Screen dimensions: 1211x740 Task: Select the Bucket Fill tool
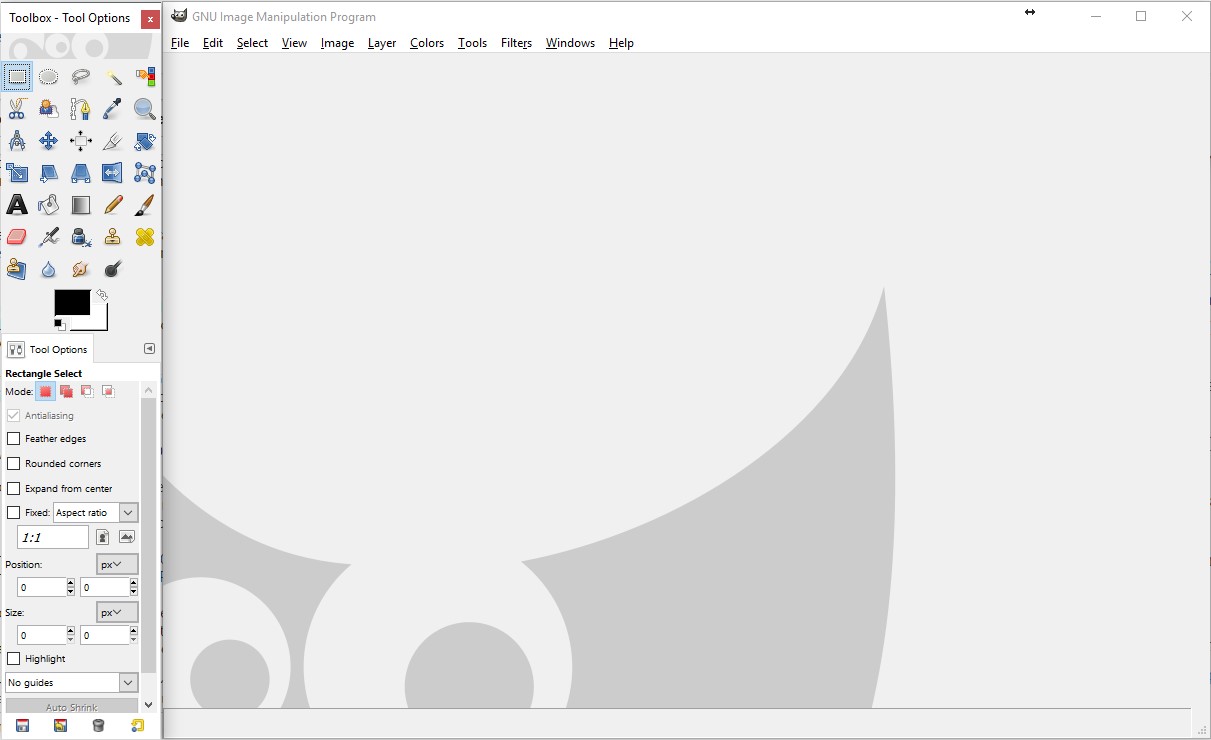tap(49, 205)
